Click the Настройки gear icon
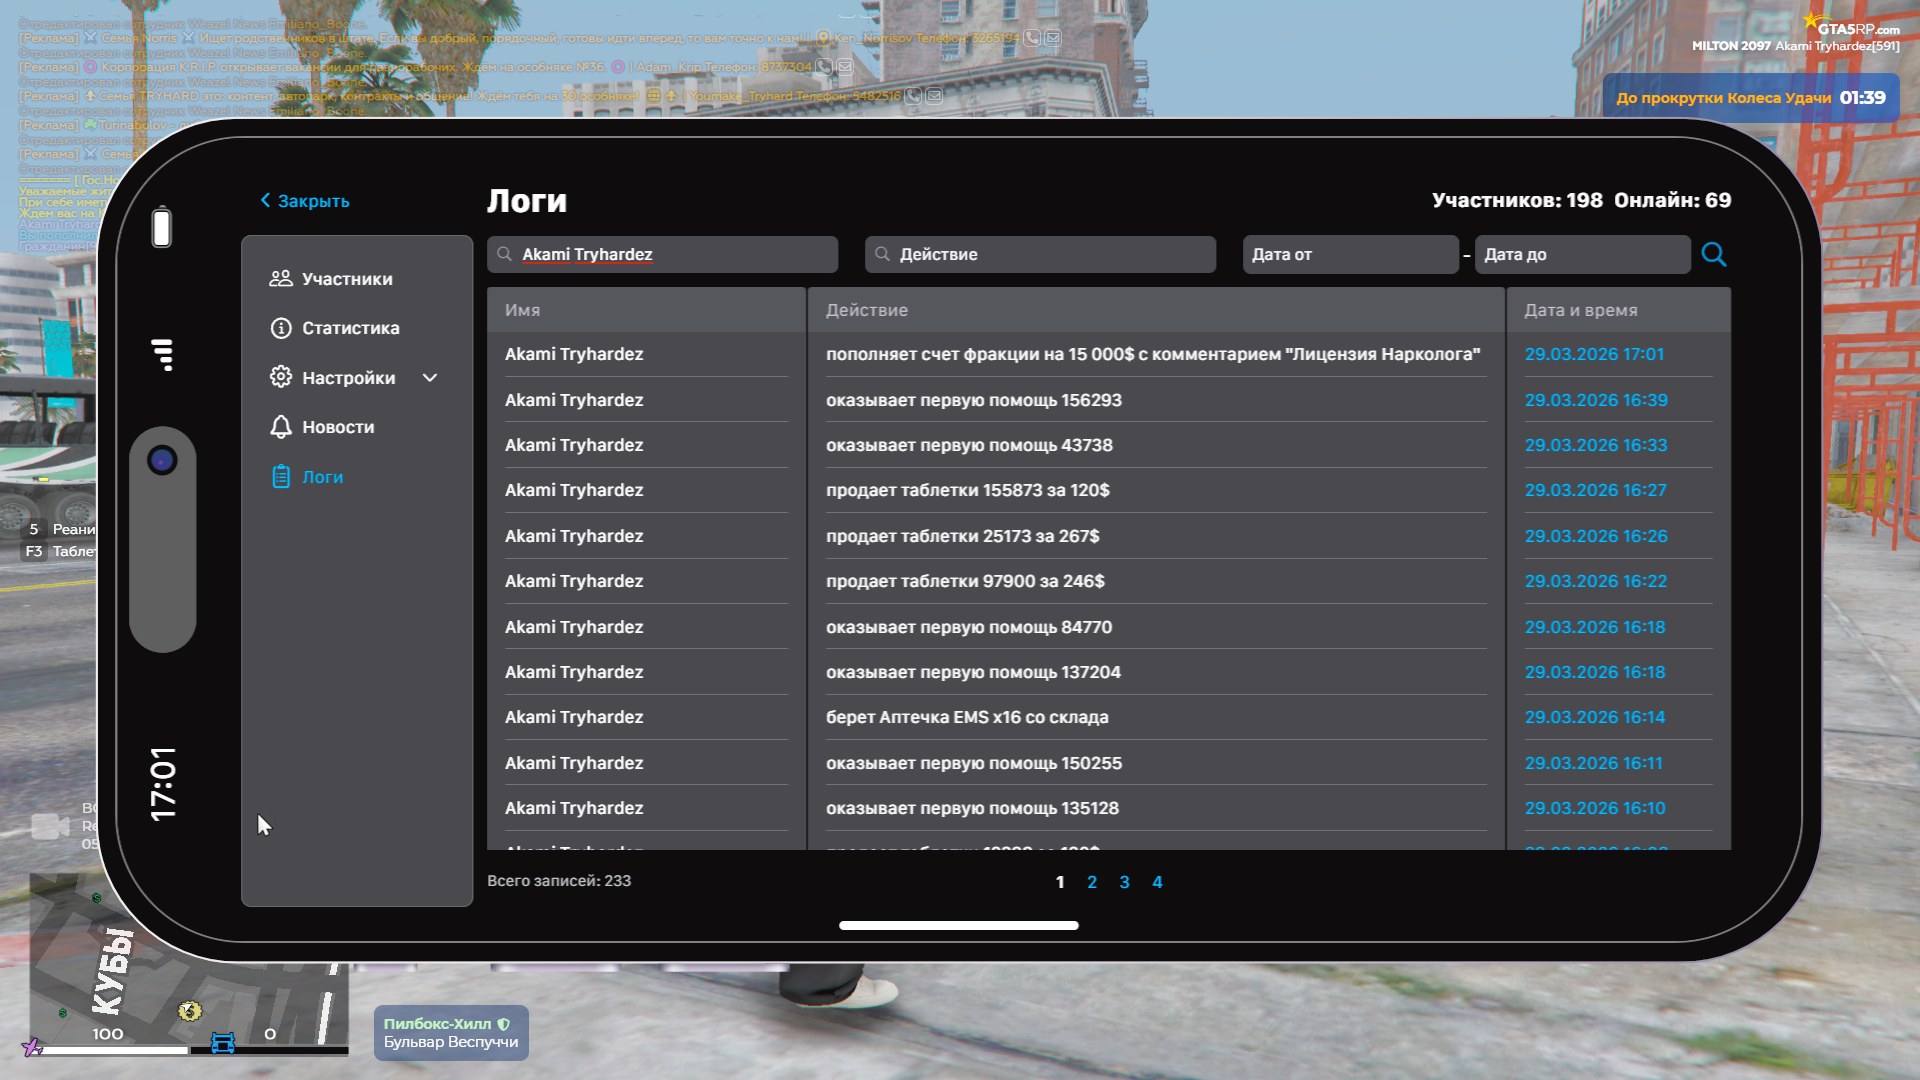Image resolution: width=1920 pixels, height=1080 pixels. pos(281,377)
